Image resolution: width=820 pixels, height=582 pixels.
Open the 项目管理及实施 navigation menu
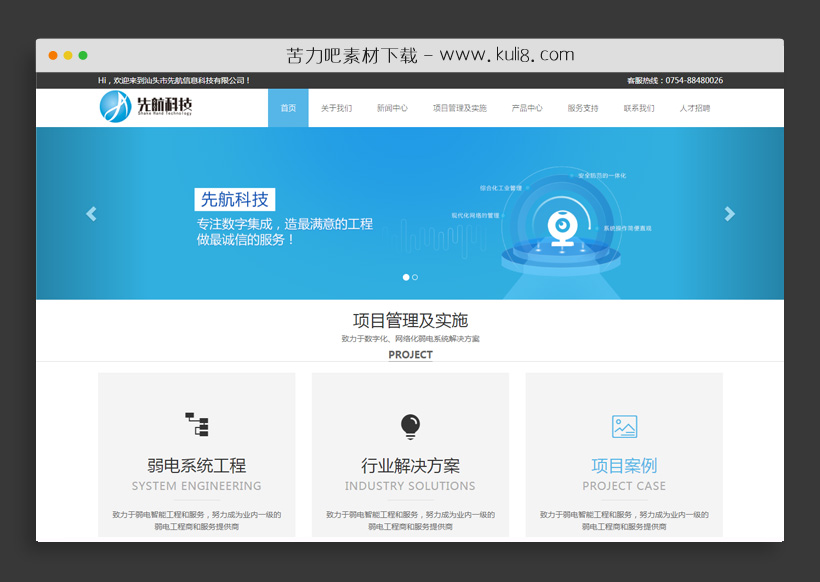[461, 107]
